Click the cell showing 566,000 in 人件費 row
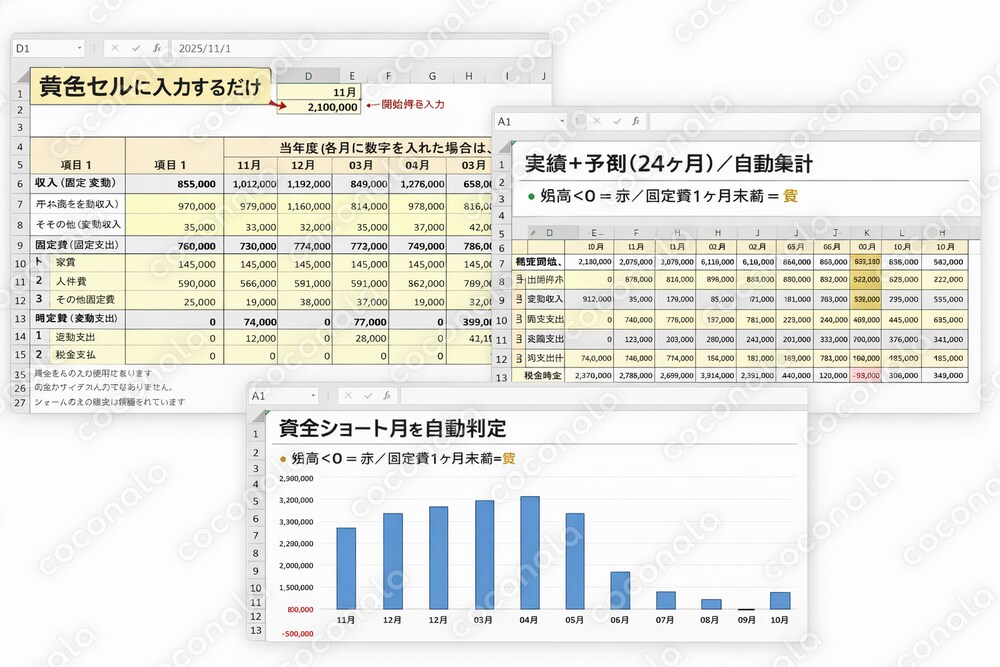Image resolution: width=1000 pixels, height=667 pixels. pos(251,283)
